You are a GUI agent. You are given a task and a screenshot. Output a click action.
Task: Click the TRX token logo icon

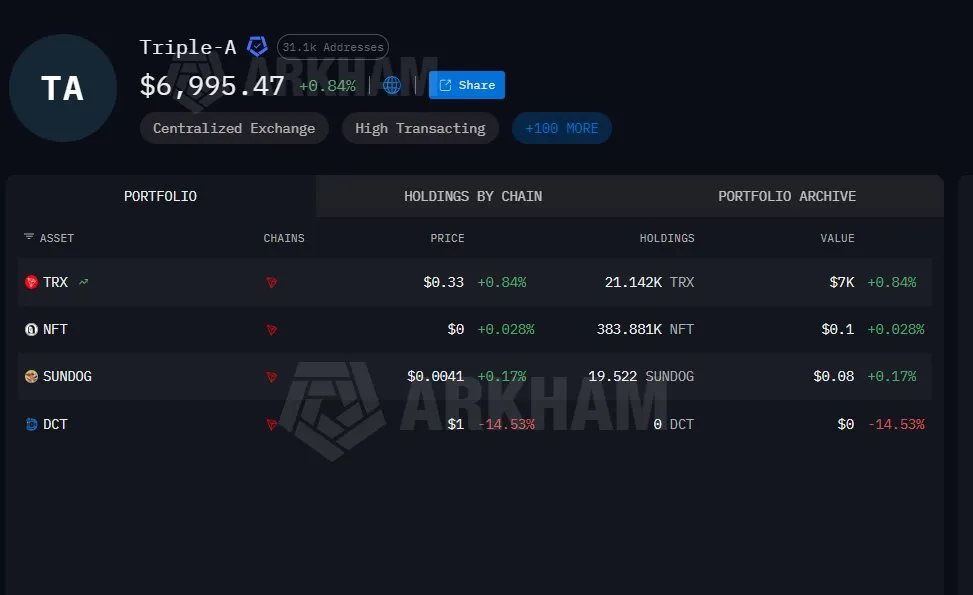(x=31, y=282)
